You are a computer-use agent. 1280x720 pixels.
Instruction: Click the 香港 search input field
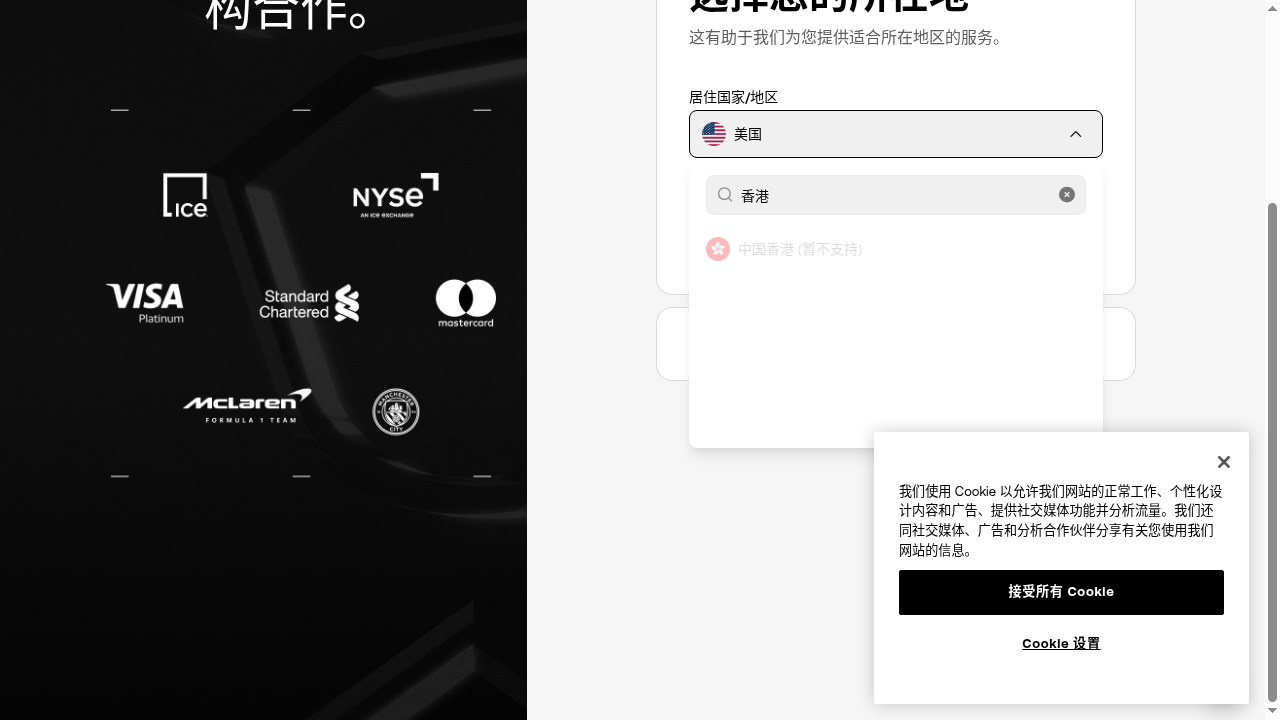pos(896,195)
